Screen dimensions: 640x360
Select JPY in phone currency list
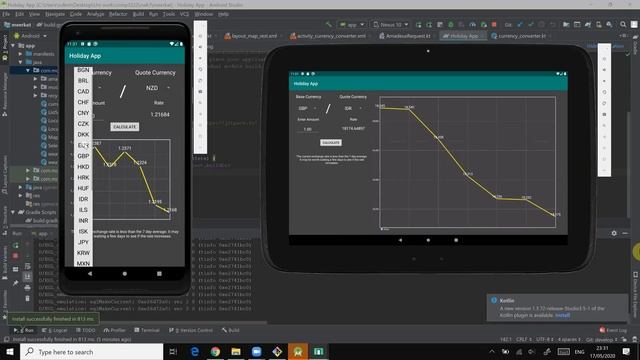(83, 242)
